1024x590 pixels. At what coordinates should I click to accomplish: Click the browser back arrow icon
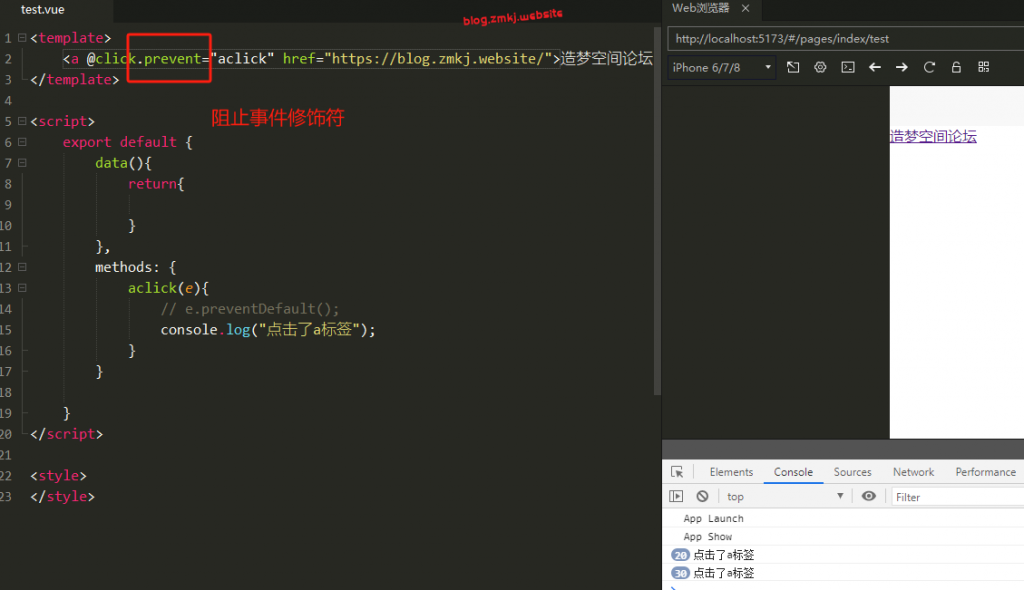coord(875,67)
